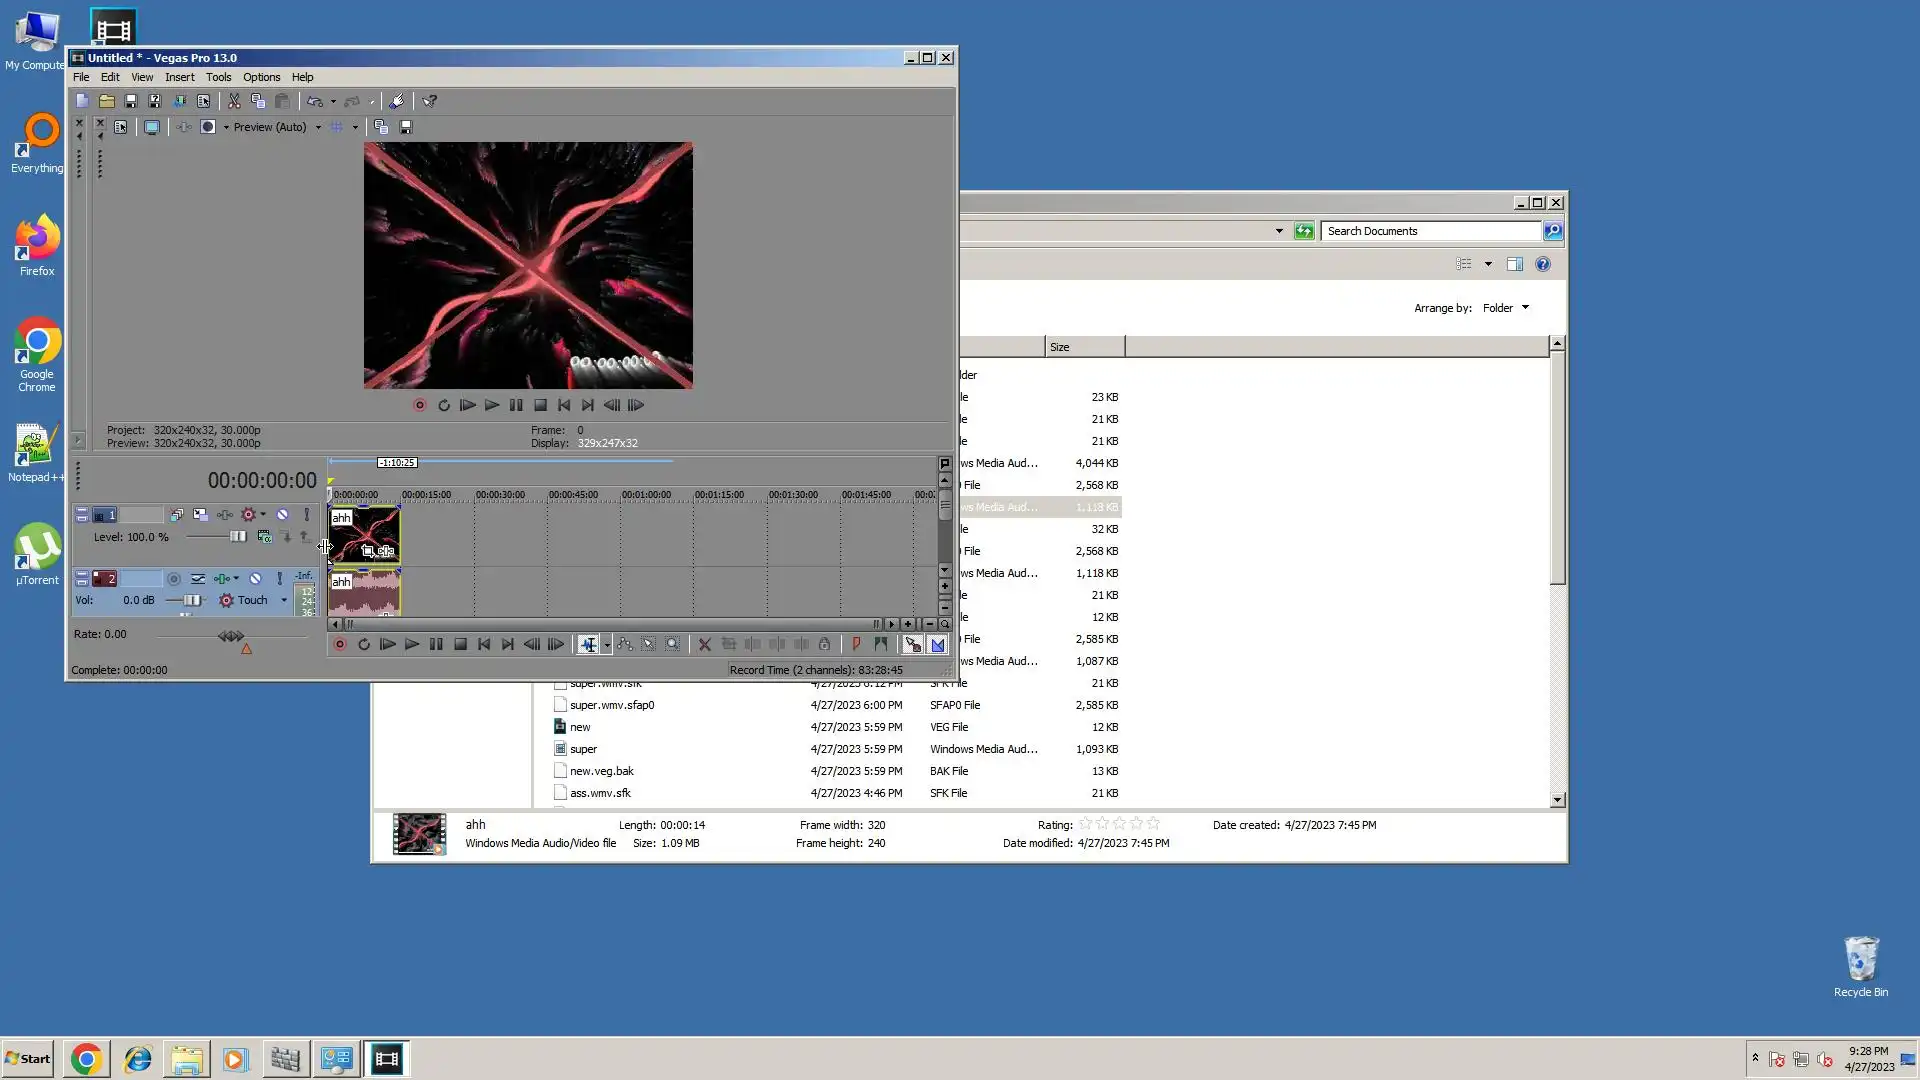Click the Cut scissors icon in toolbar
1920x1080 pixels.
234,101
